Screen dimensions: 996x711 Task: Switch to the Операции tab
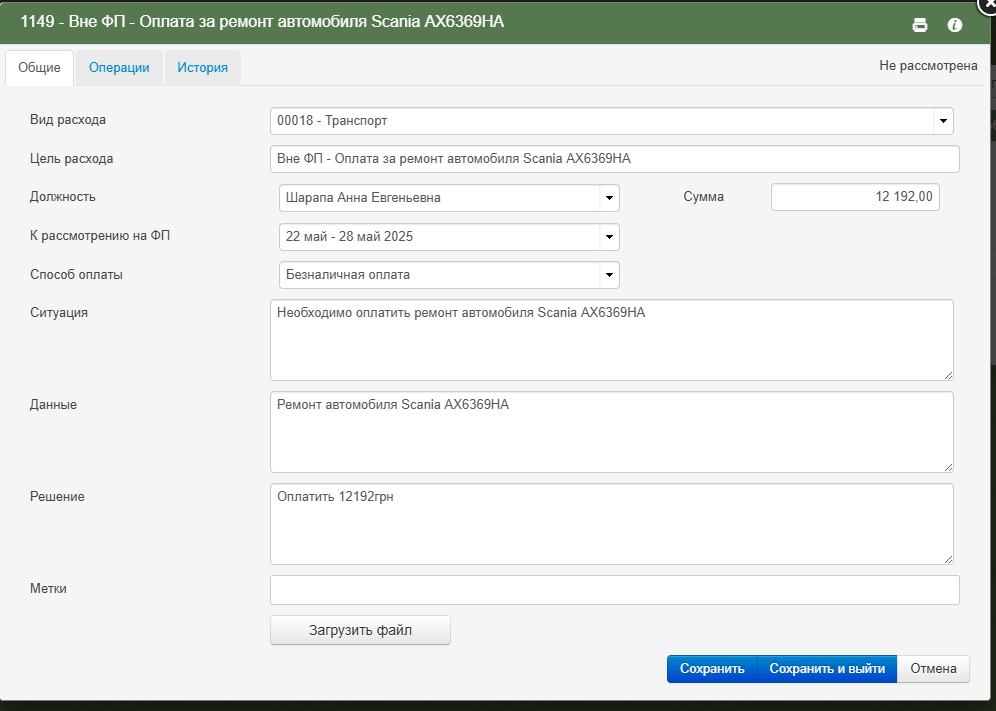[119, 67]
